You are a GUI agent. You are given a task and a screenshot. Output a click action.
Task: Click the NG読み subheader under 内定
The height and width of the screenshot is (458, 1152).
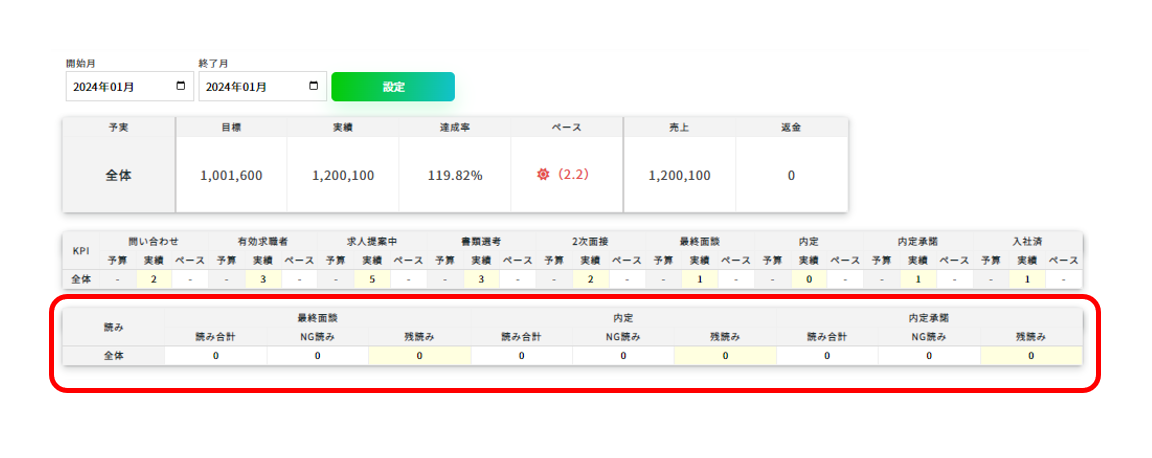[623, 337]
